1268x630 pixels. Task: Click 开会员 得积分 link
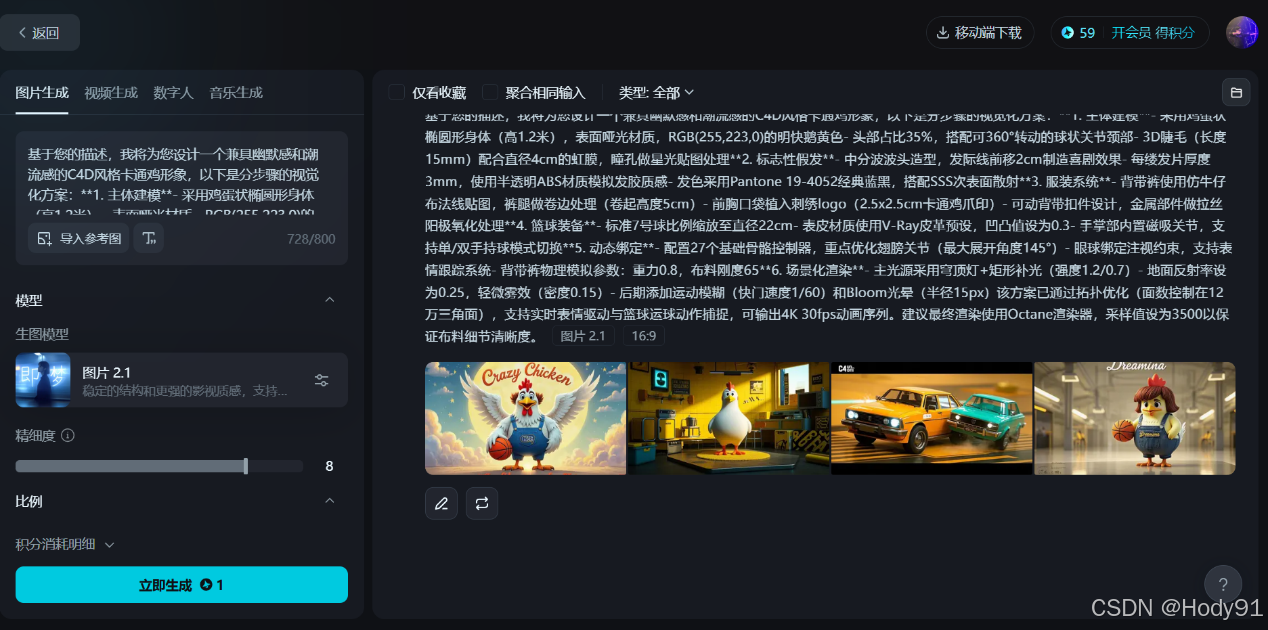(1152, 33)
